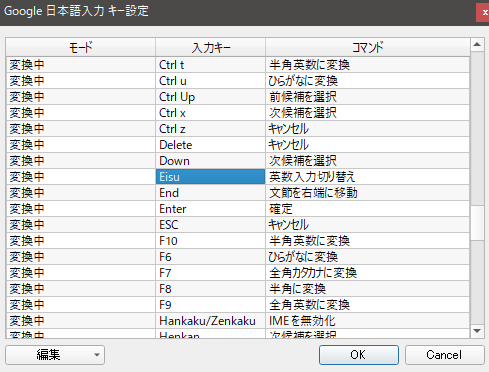Click 半角英数に変換 command in Ctrl t row
489x372 pixels.
point(368,65)
